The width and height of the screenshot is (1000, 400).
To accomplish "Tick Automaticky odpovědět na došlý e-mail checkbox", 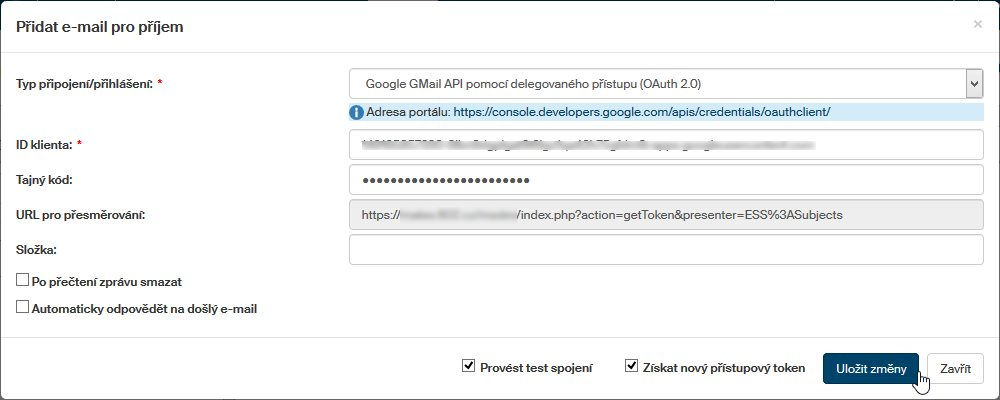I will coord(23,309).
